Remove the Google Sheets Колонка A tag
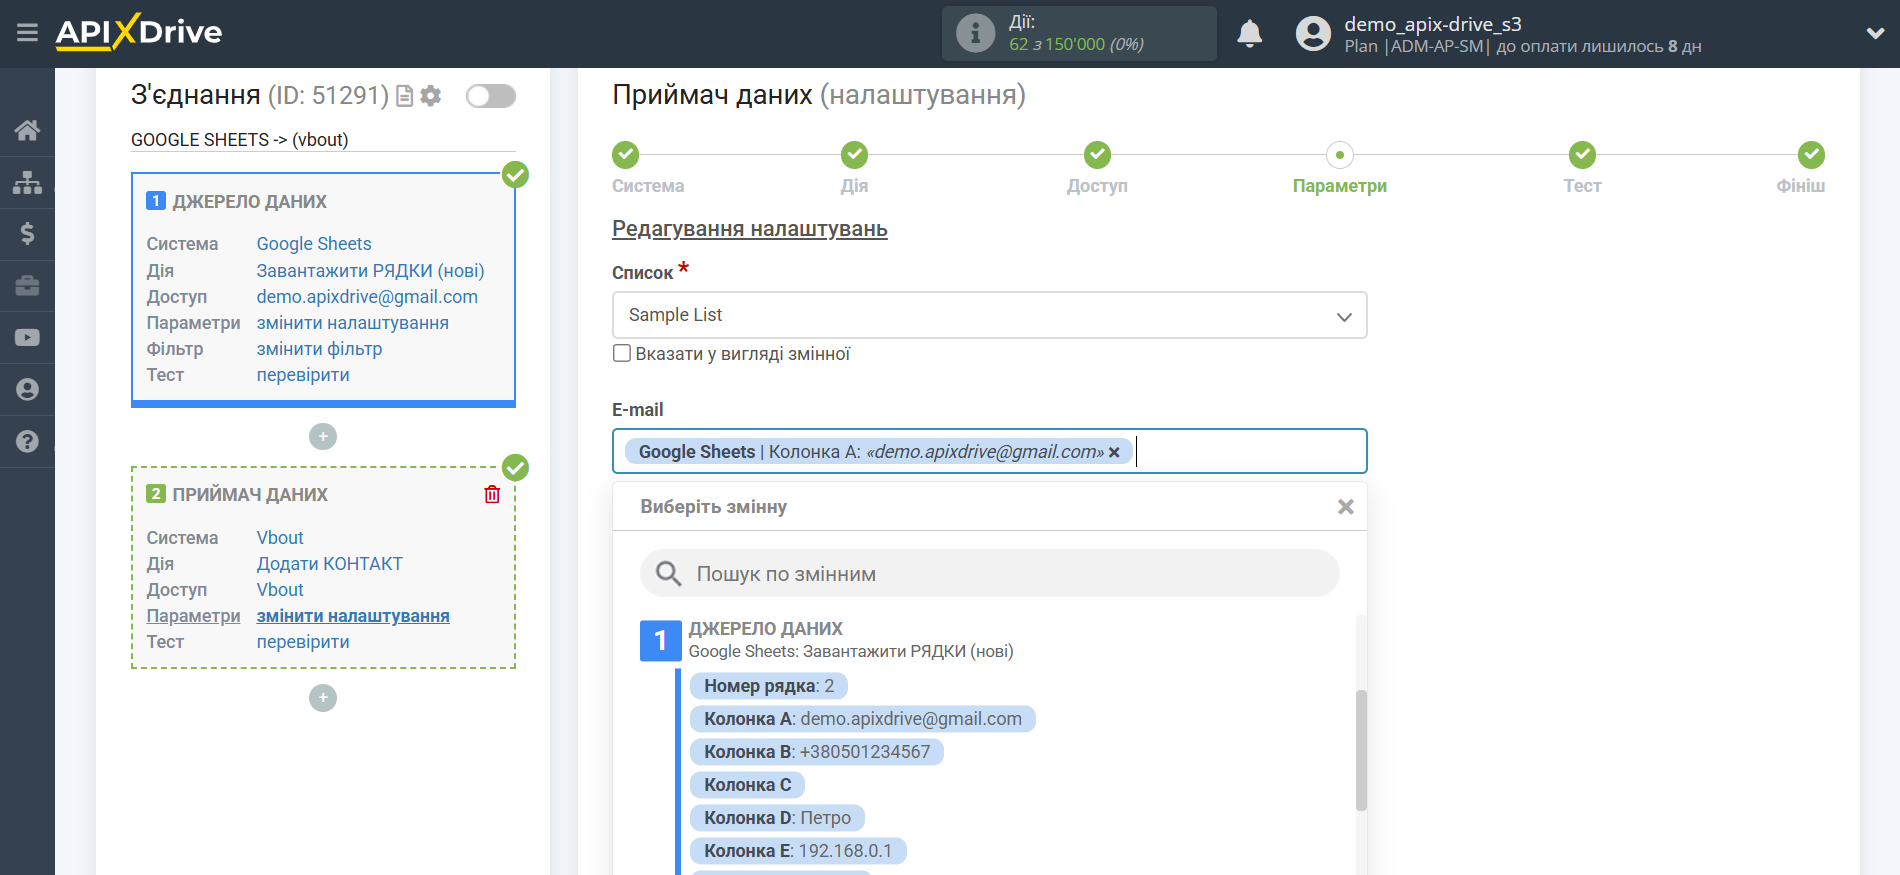Screen dimensions: 1900x875 coord(1114,452)
